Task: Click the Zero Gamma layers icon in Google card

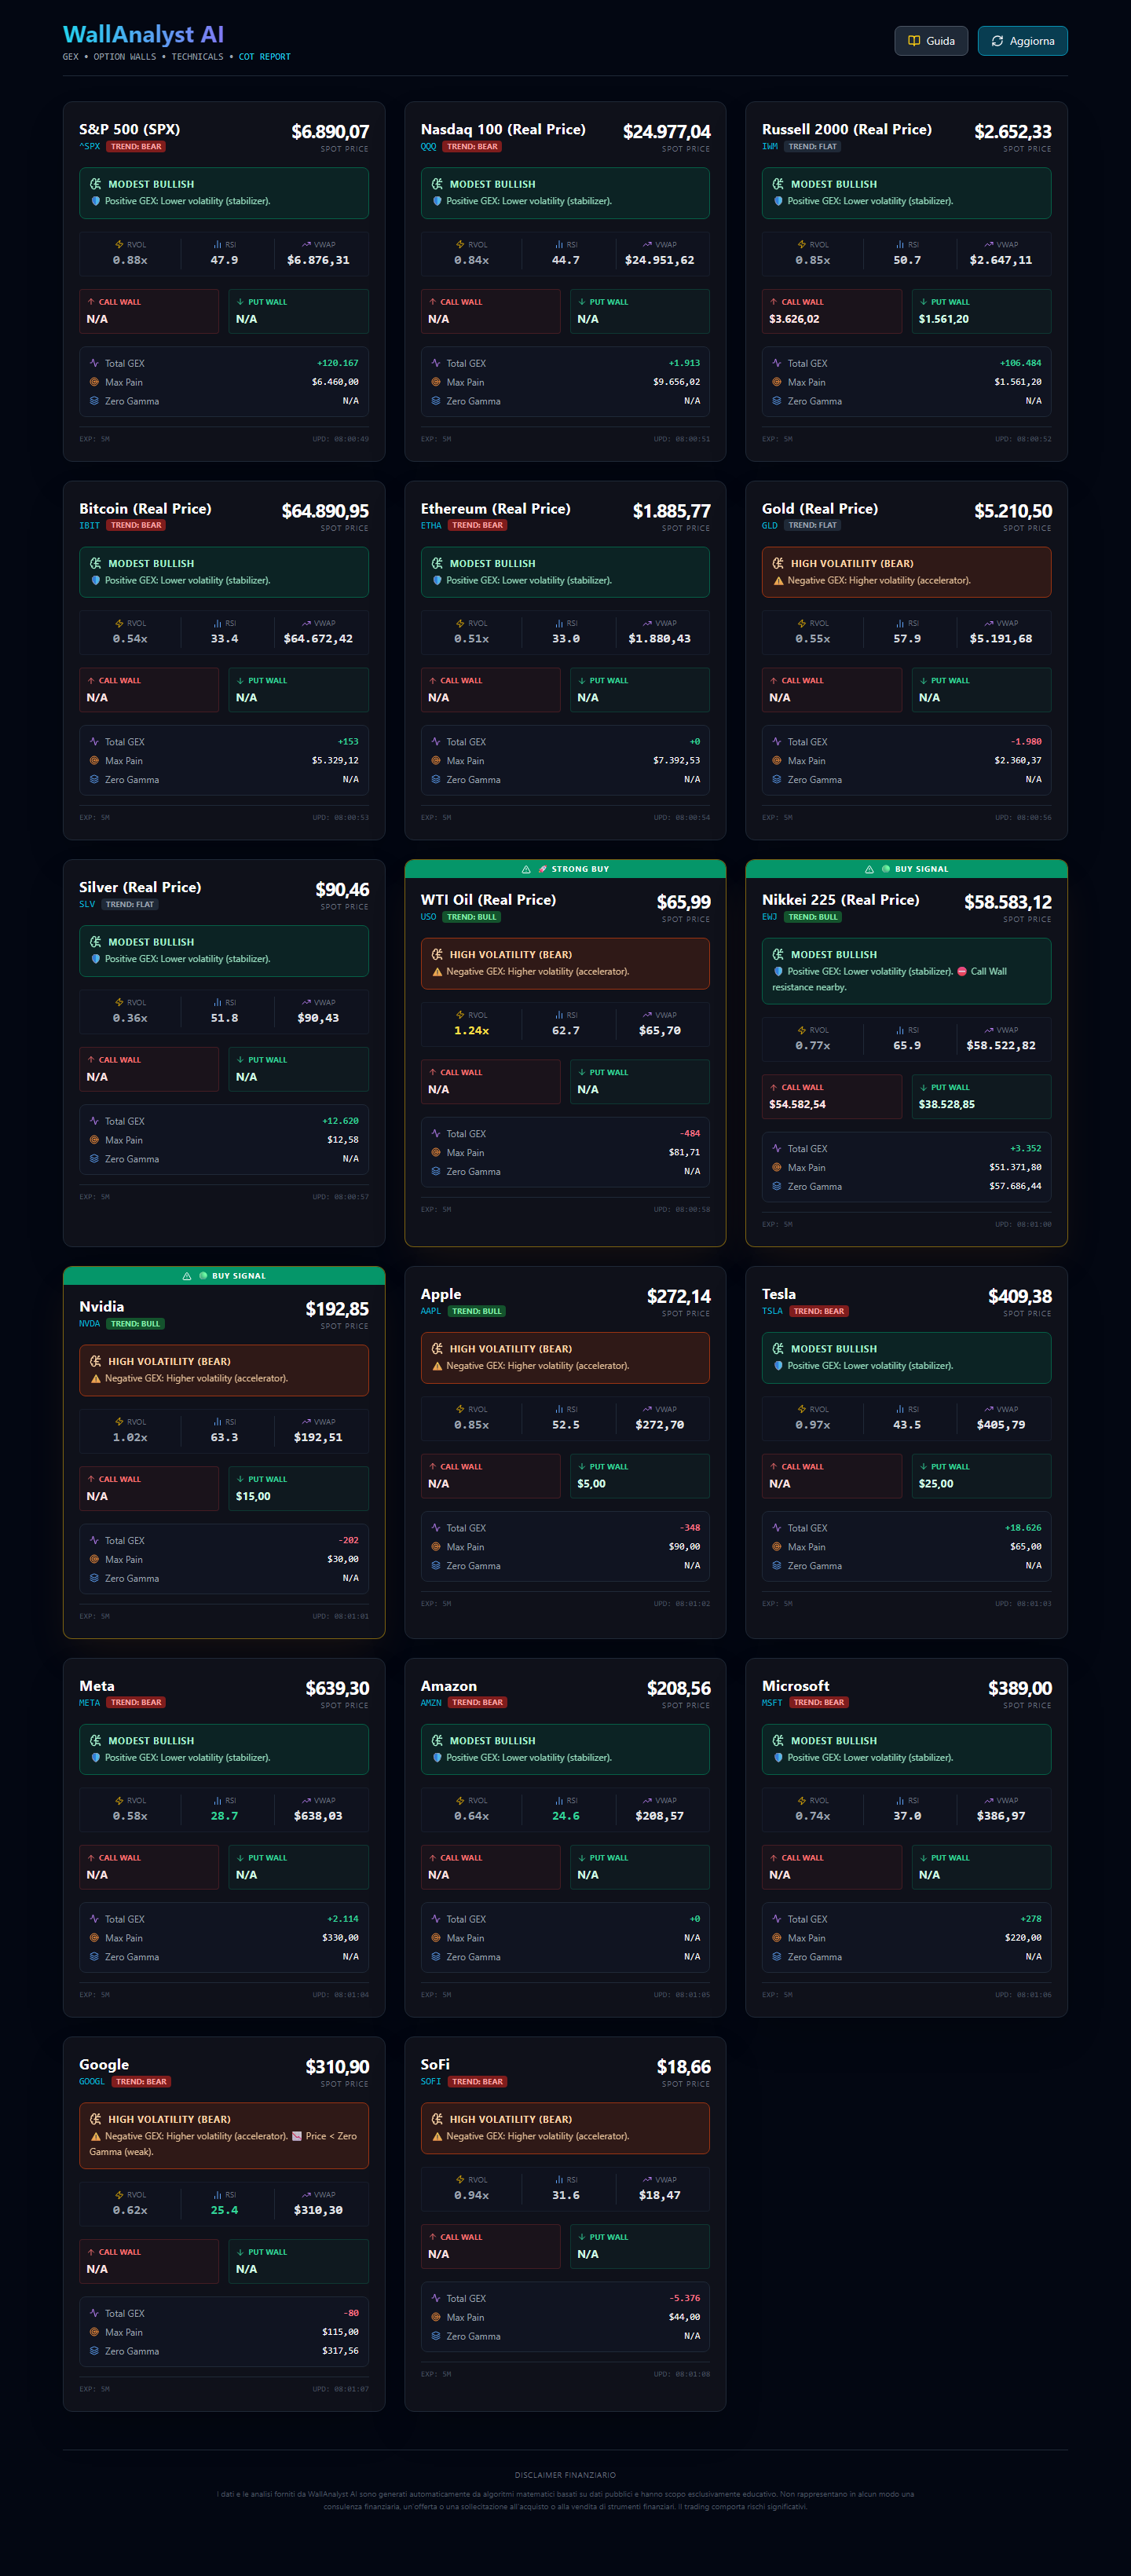Action: [94, 2351]
